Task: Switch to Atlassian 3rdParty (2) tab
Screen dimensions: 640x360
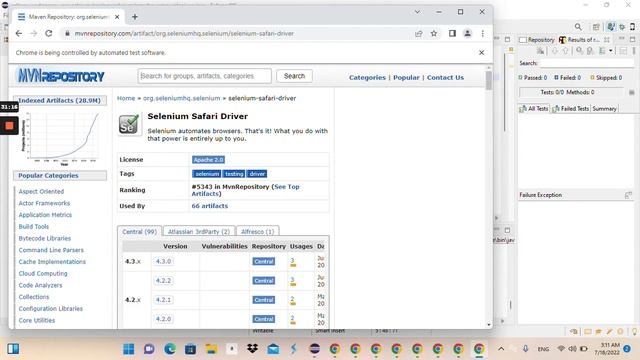Action: click(199, 231)
